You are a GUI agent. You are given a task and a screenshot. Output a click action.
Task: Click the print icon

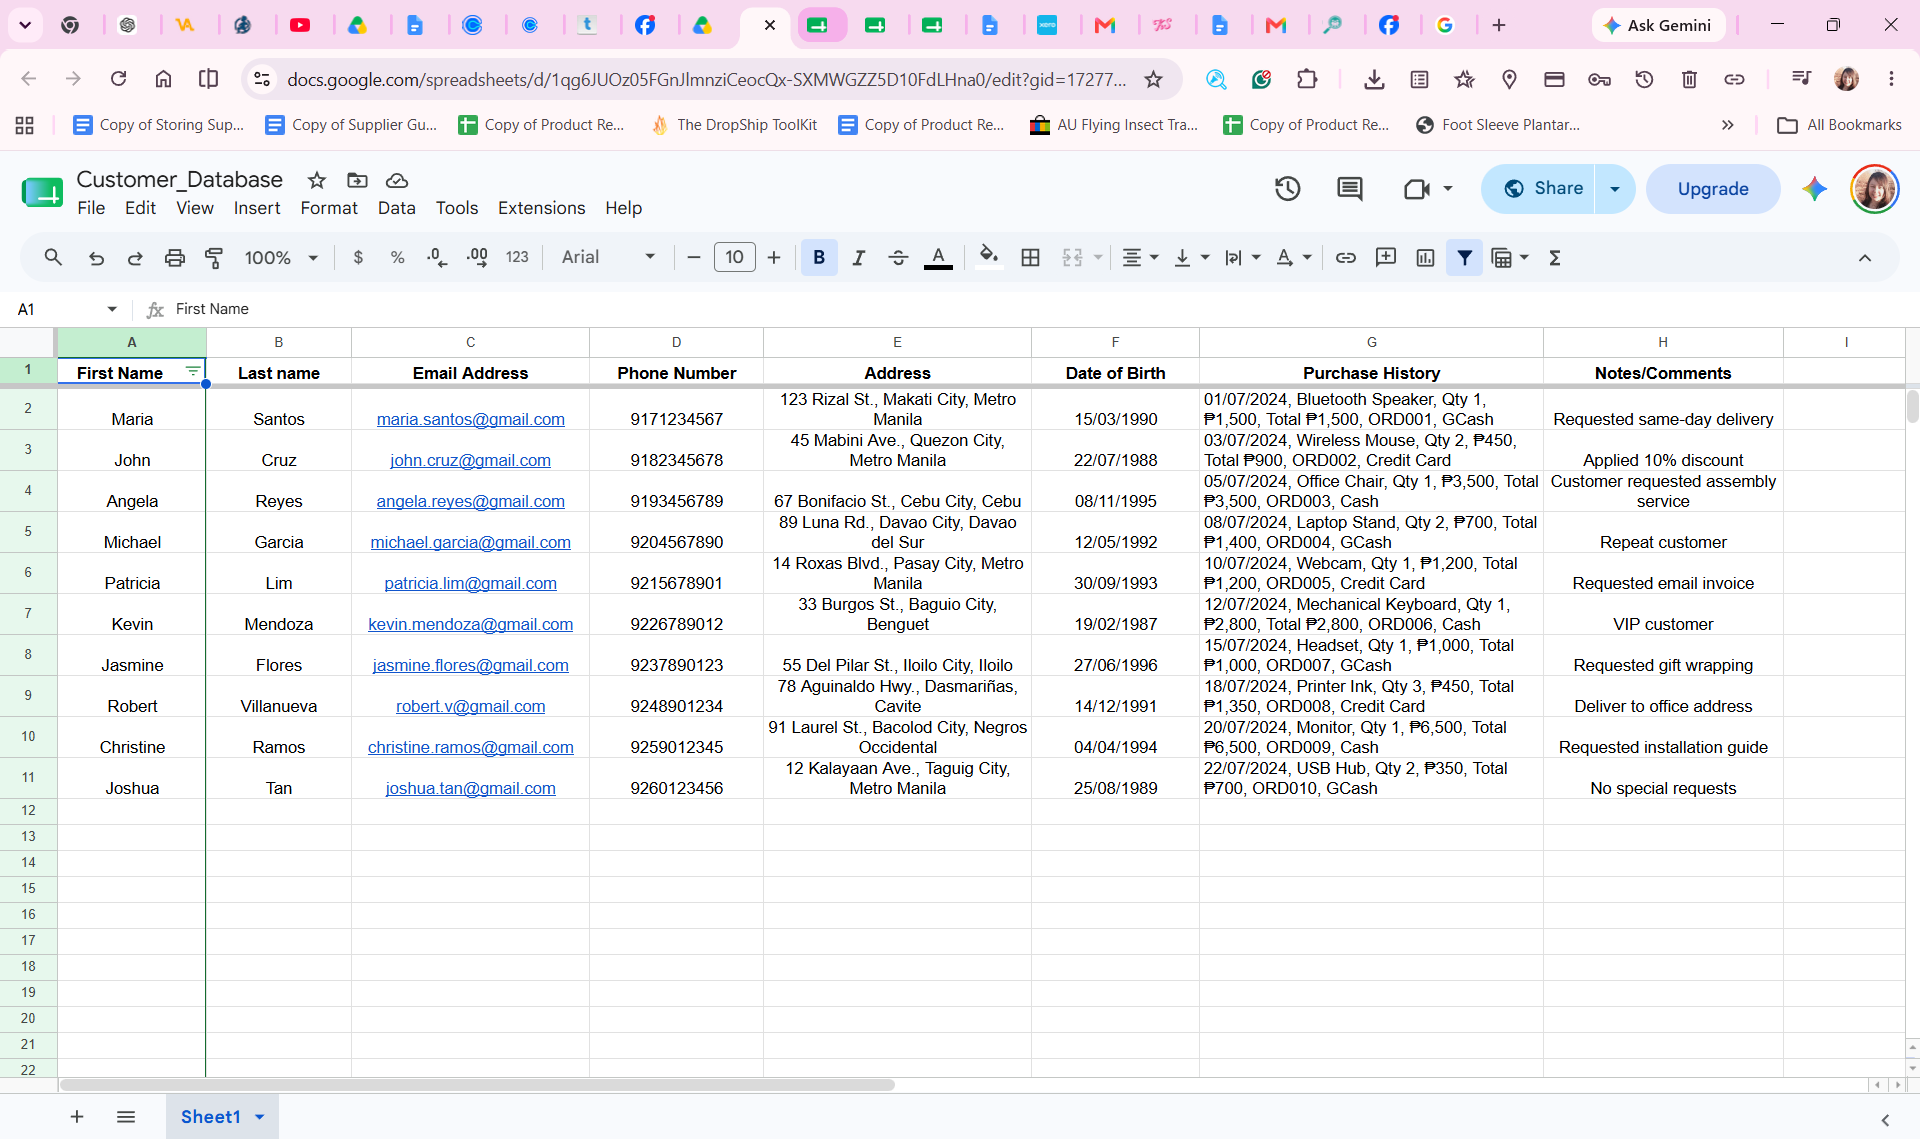coord(175,258)
